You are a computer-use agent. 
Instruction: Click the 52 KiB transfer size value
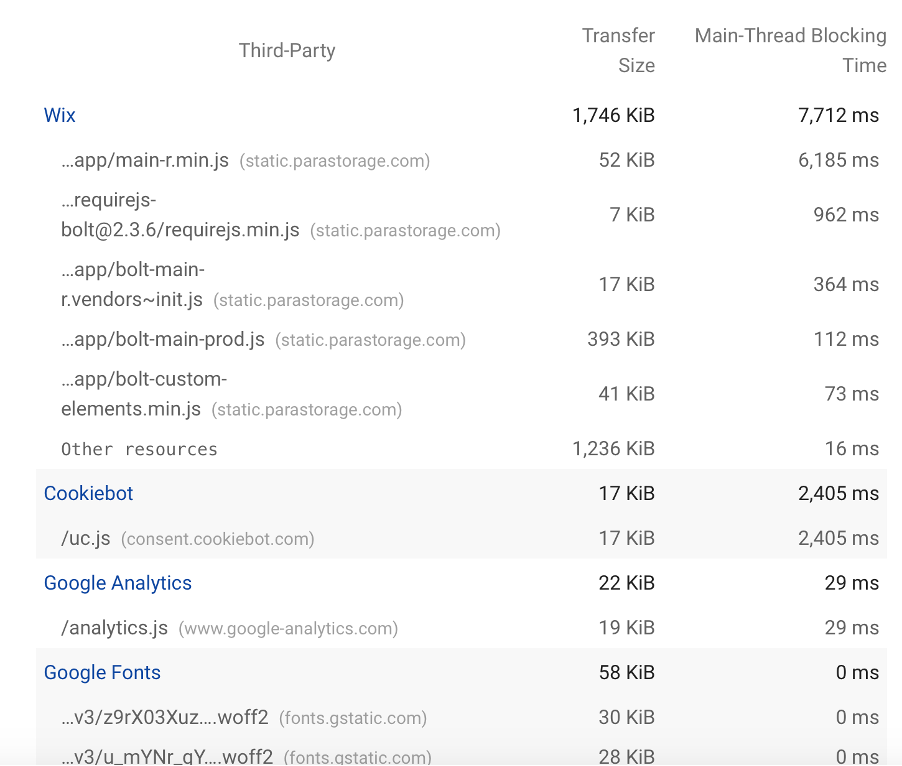(x=626, y=160)
